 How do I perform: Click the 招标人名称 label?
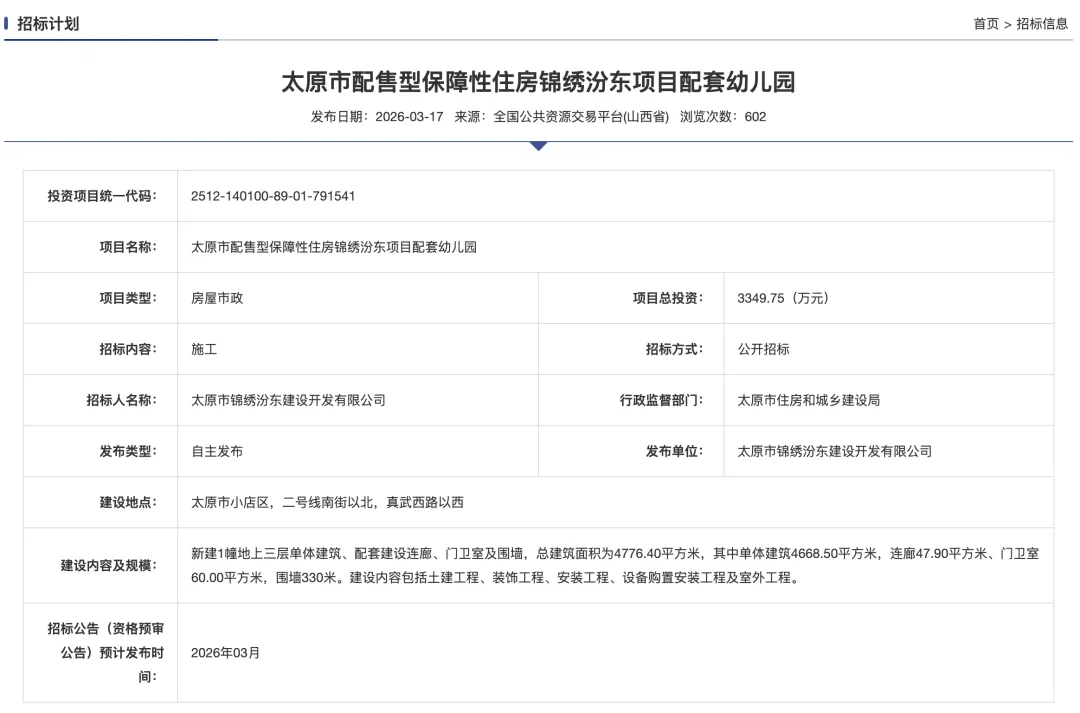pos(121,400)
